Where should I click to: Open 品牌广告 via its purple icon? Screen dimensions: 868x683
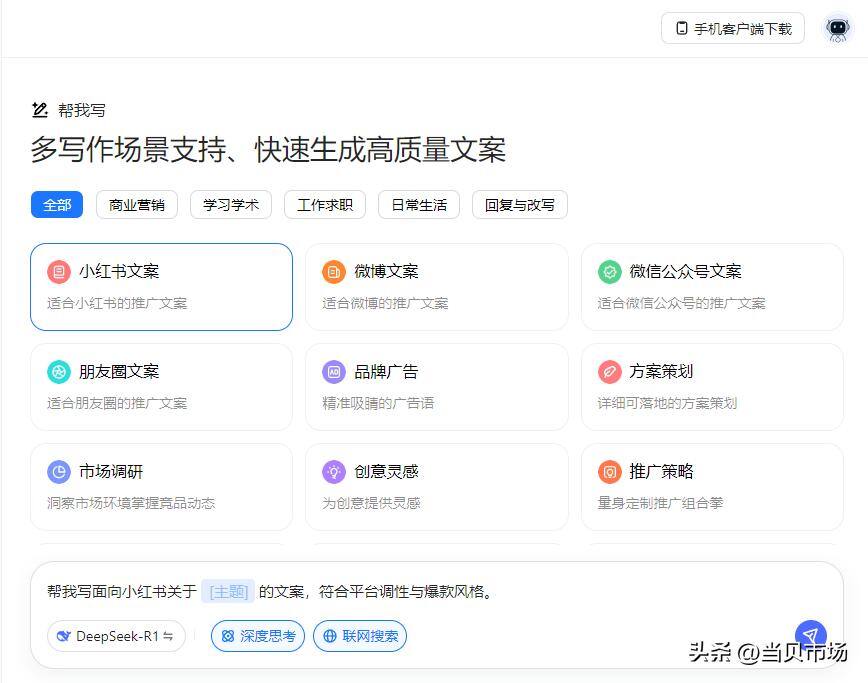[333, 371]
